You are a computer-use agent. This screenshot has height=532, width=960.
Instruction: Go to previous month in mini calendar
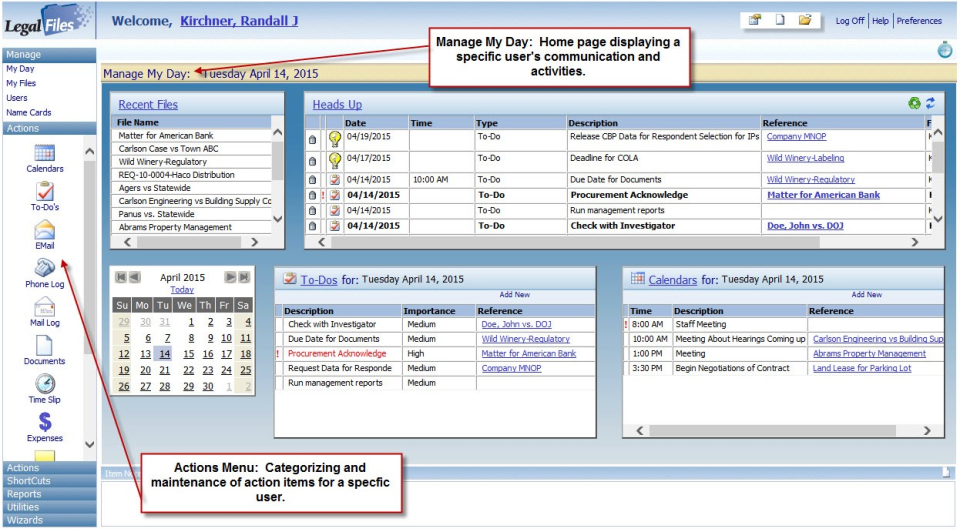(135, 277)
